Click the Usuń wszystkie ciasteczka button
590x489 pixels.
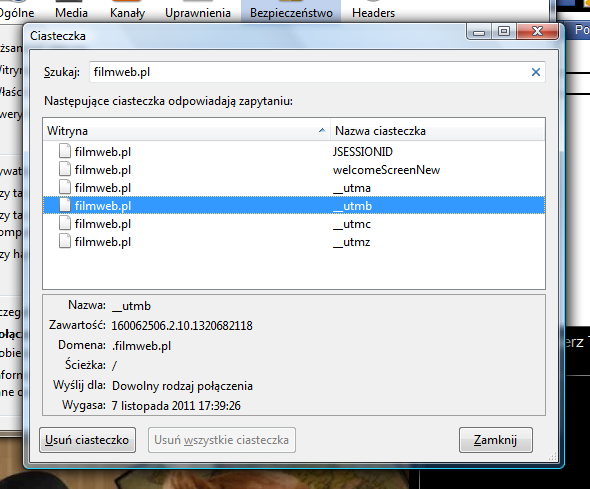point(222,440)
